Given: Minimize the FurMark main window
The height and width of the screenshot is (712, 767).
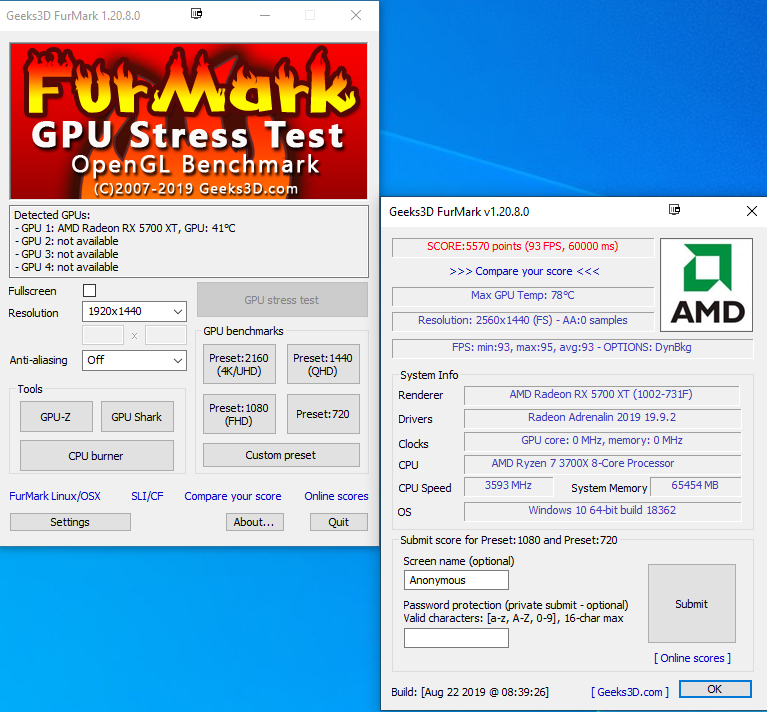Looking at the screenshot, I should [265, 16].
